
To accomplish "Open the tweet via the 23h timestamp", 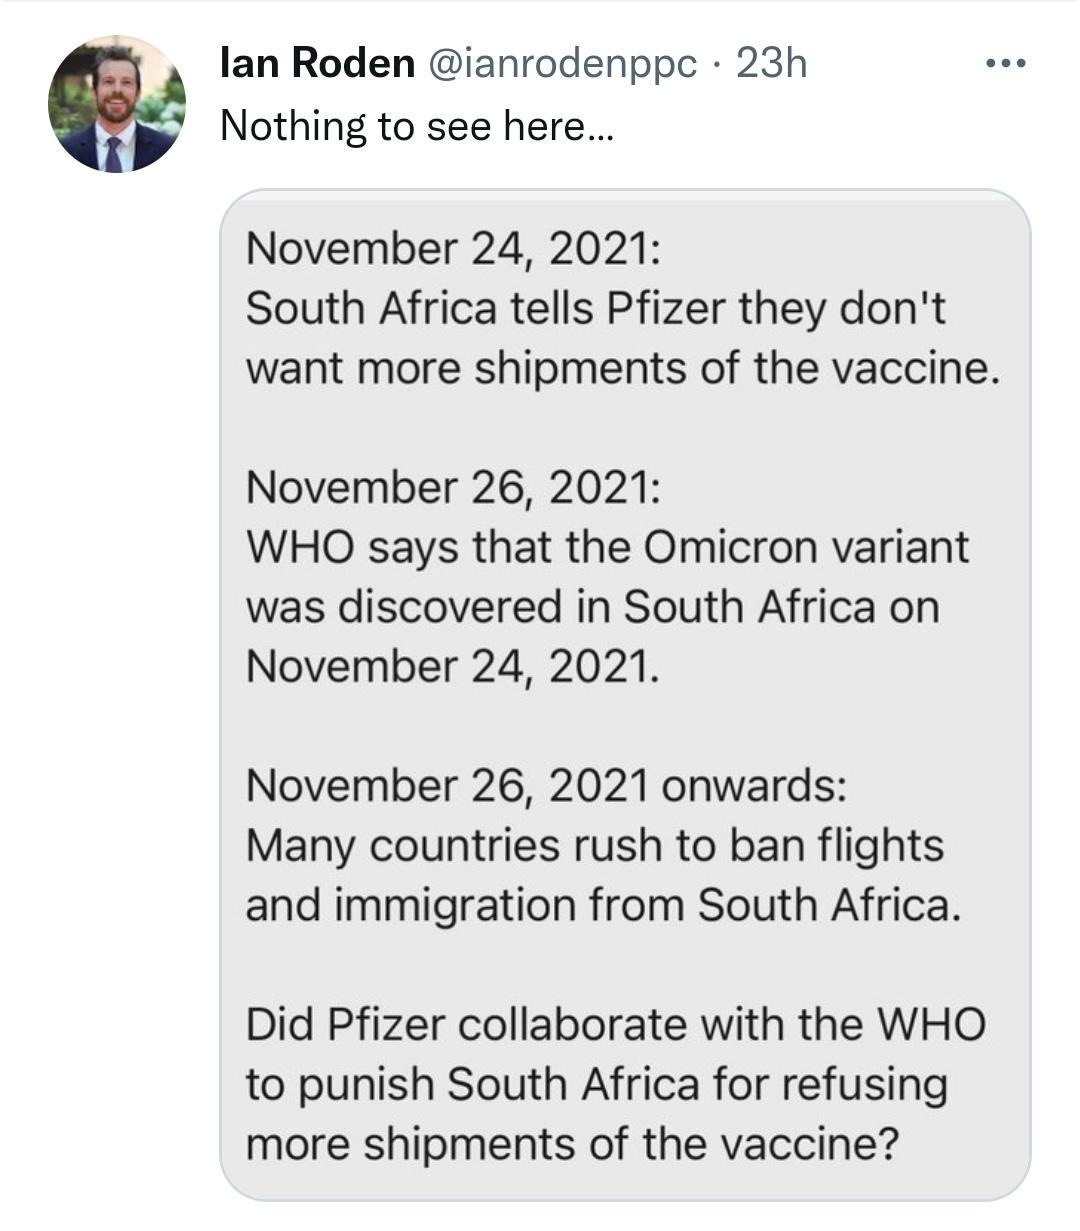I will tap(770, 63).
